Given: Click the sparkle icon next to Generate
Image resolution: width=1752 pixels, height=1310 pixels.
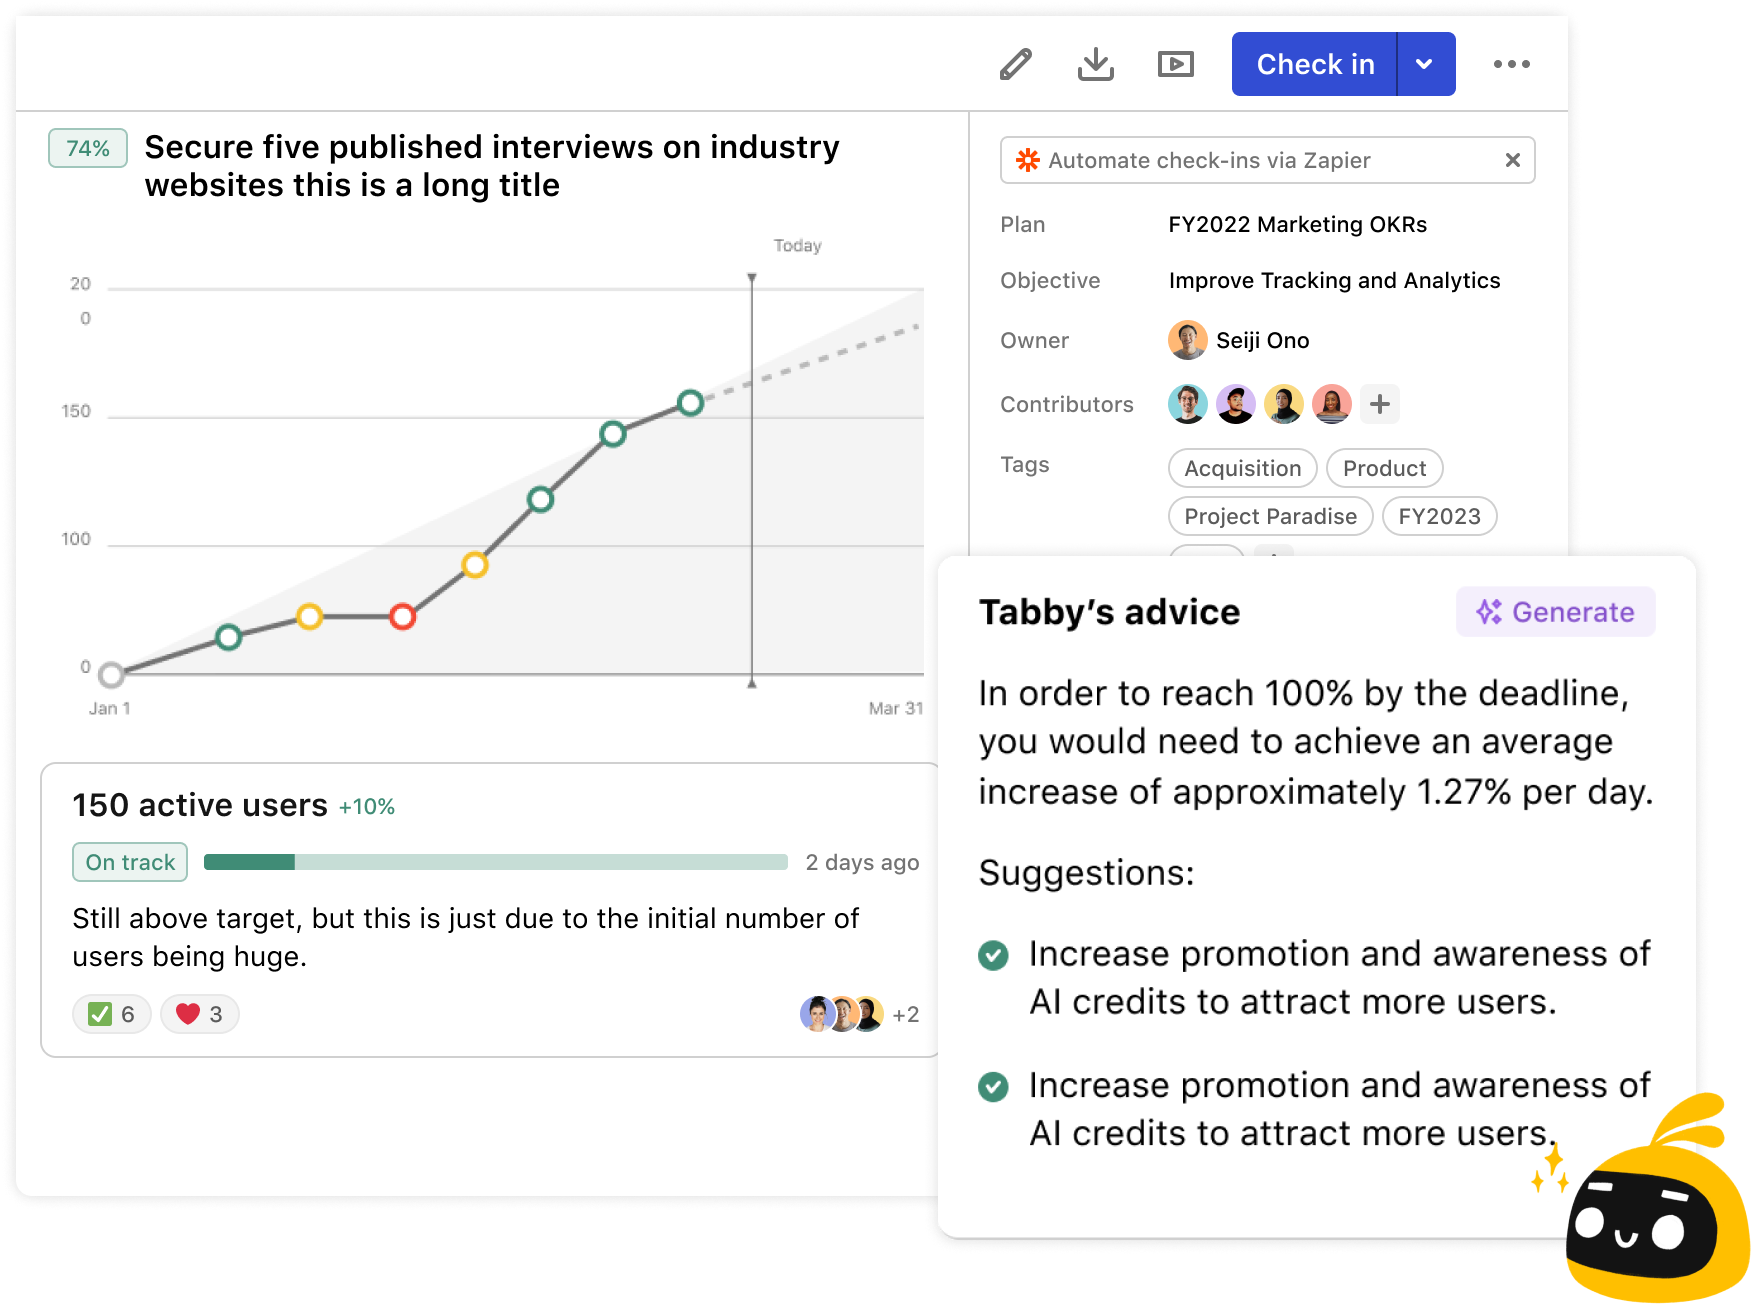Looking at the screenshot, I should pos(1490,611).
